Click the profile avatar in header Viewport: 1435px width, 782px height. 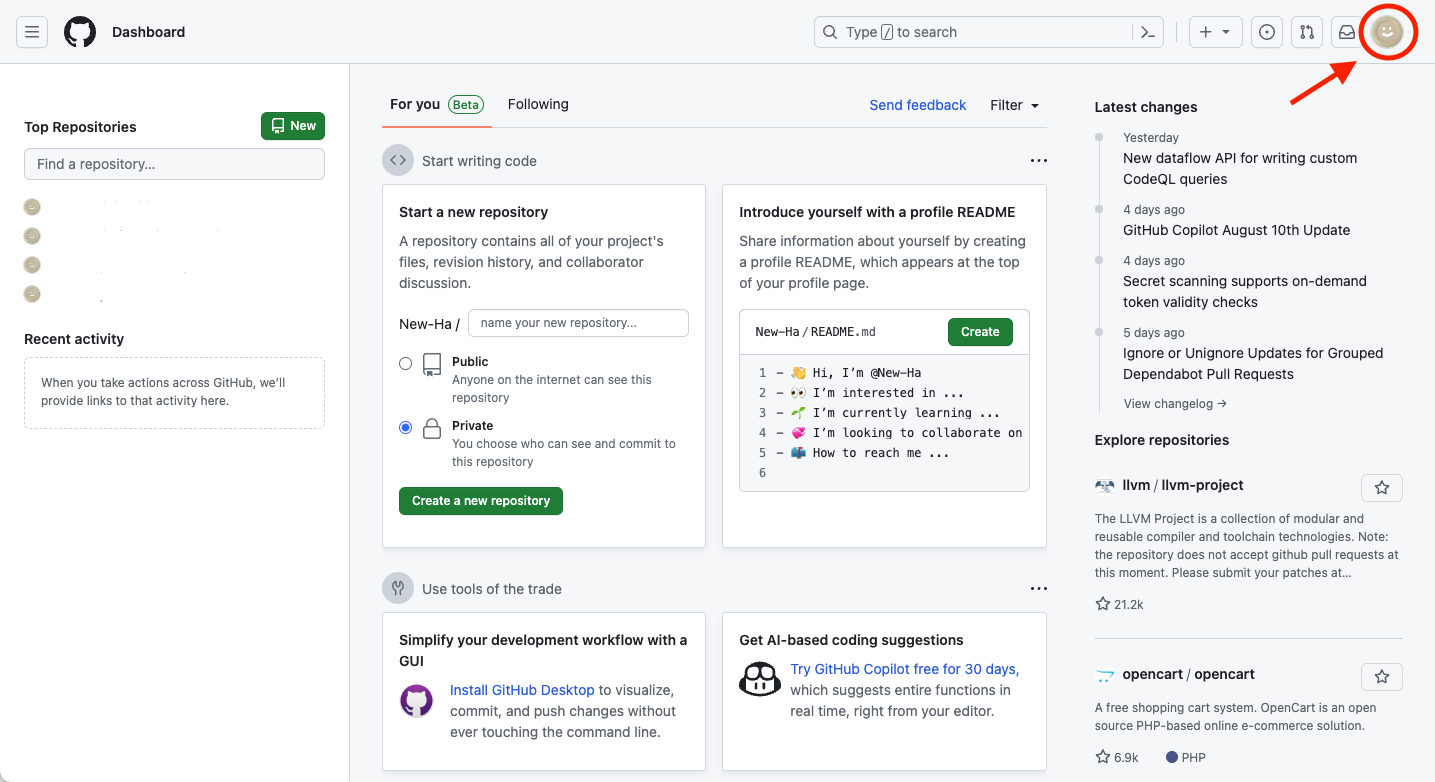point(1387,32)
